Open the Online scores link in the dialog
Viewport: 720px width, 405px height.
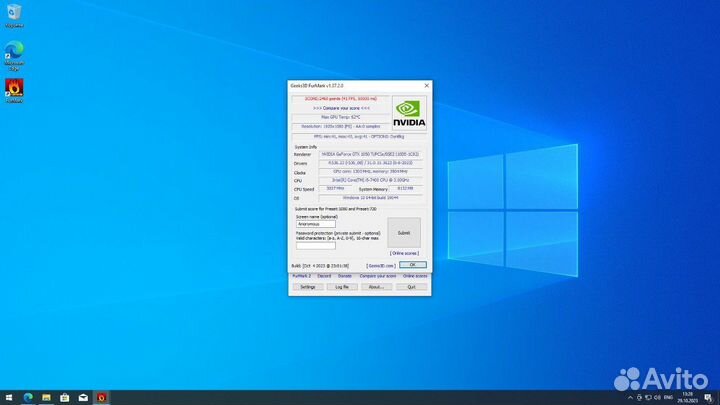click(404, 253)
